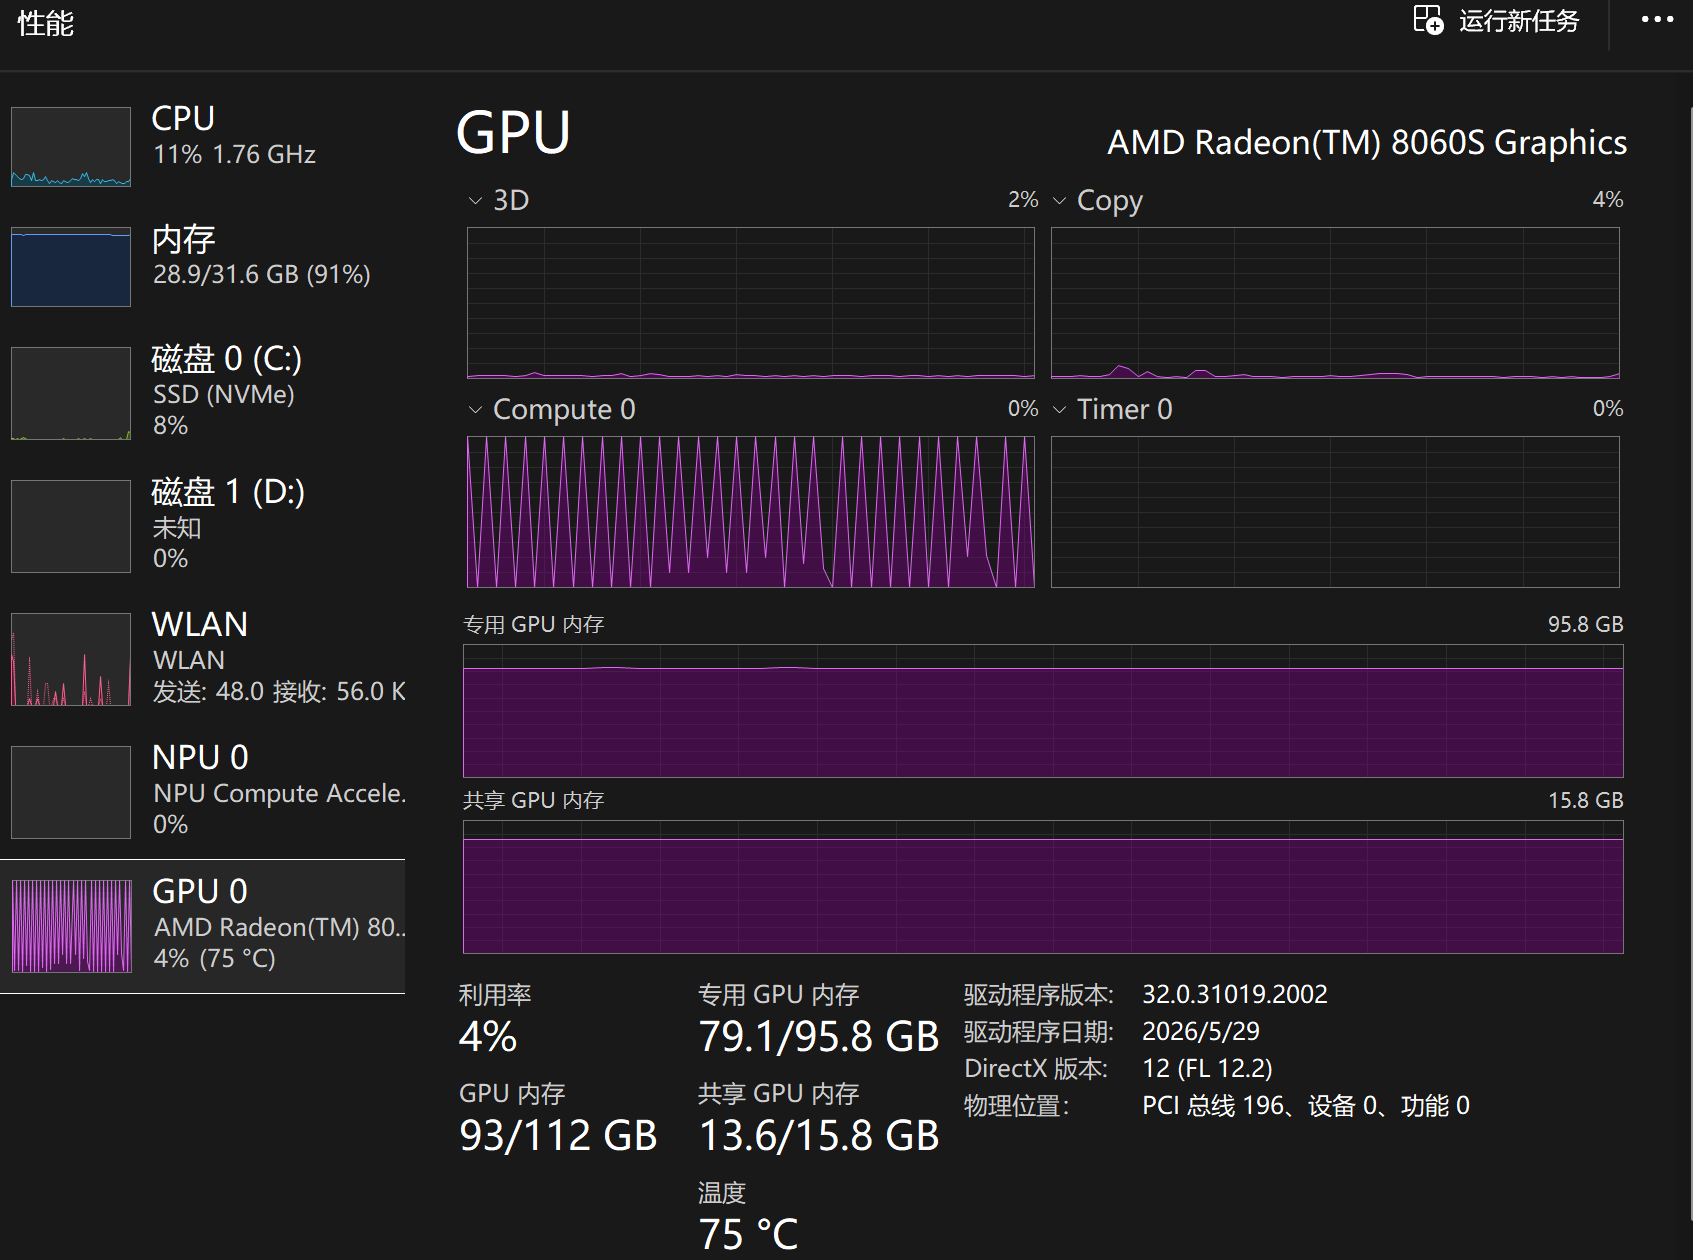The width and height of the screenshot is (1693, 1260).
Task: Open the 磁盘 0 (C:) entry
Action: click(203, 393)
